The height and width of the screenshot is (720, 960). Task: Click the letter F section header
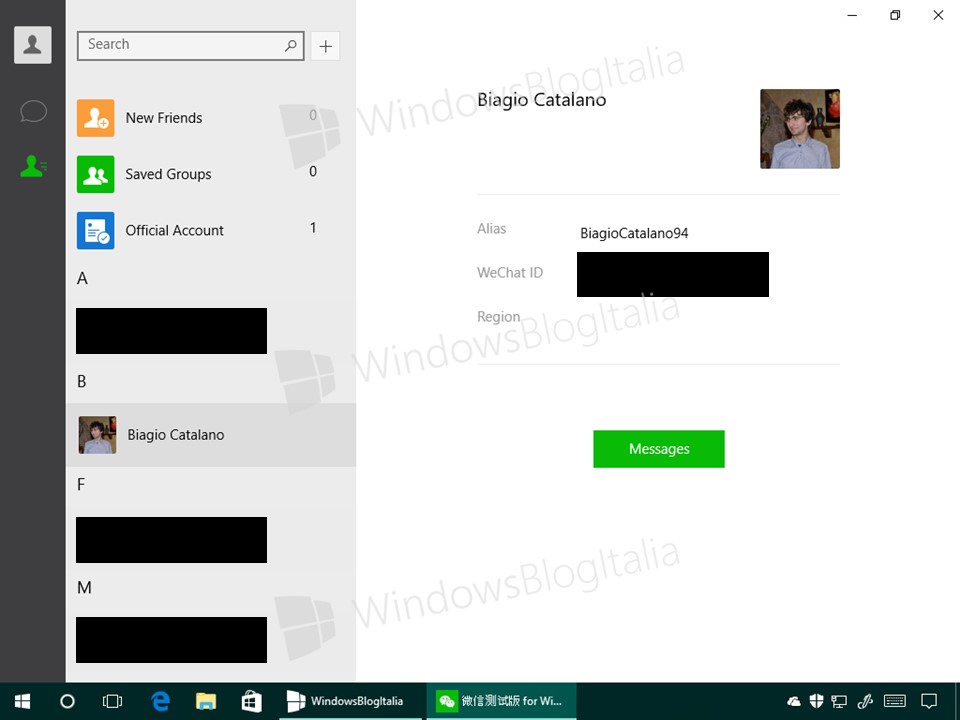(81, 484)
